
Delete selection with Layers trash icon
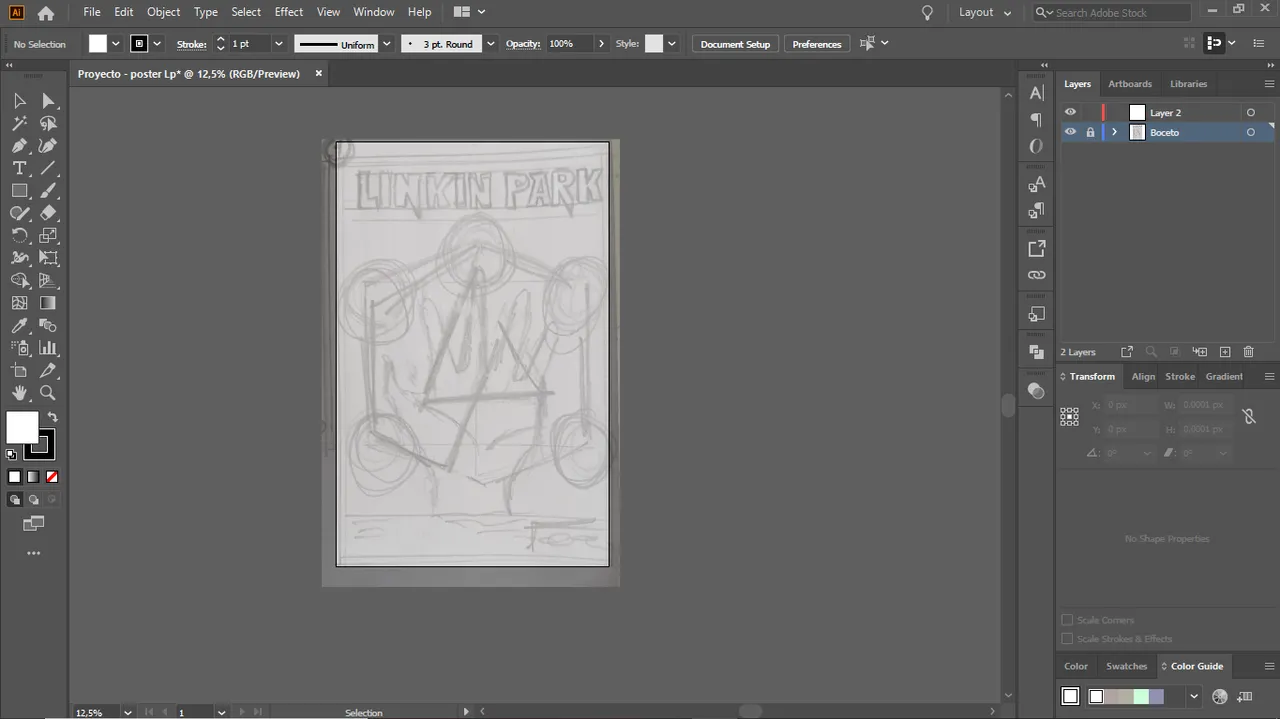click(x=1248, y=352)
